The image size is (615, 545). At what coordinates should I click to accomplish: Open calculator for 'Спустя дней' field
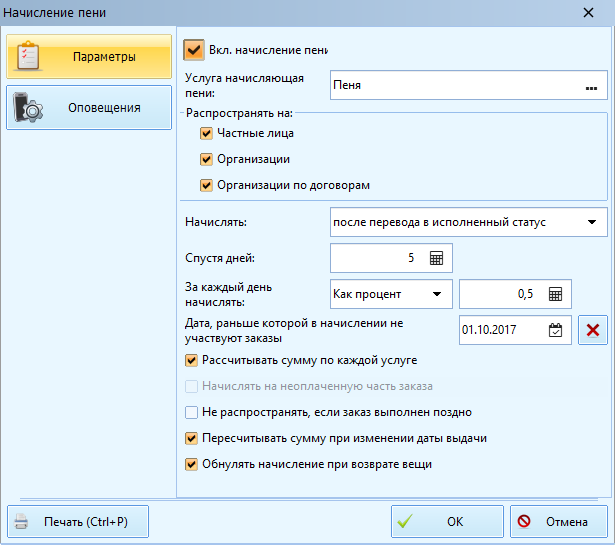[x=436, y=258]
